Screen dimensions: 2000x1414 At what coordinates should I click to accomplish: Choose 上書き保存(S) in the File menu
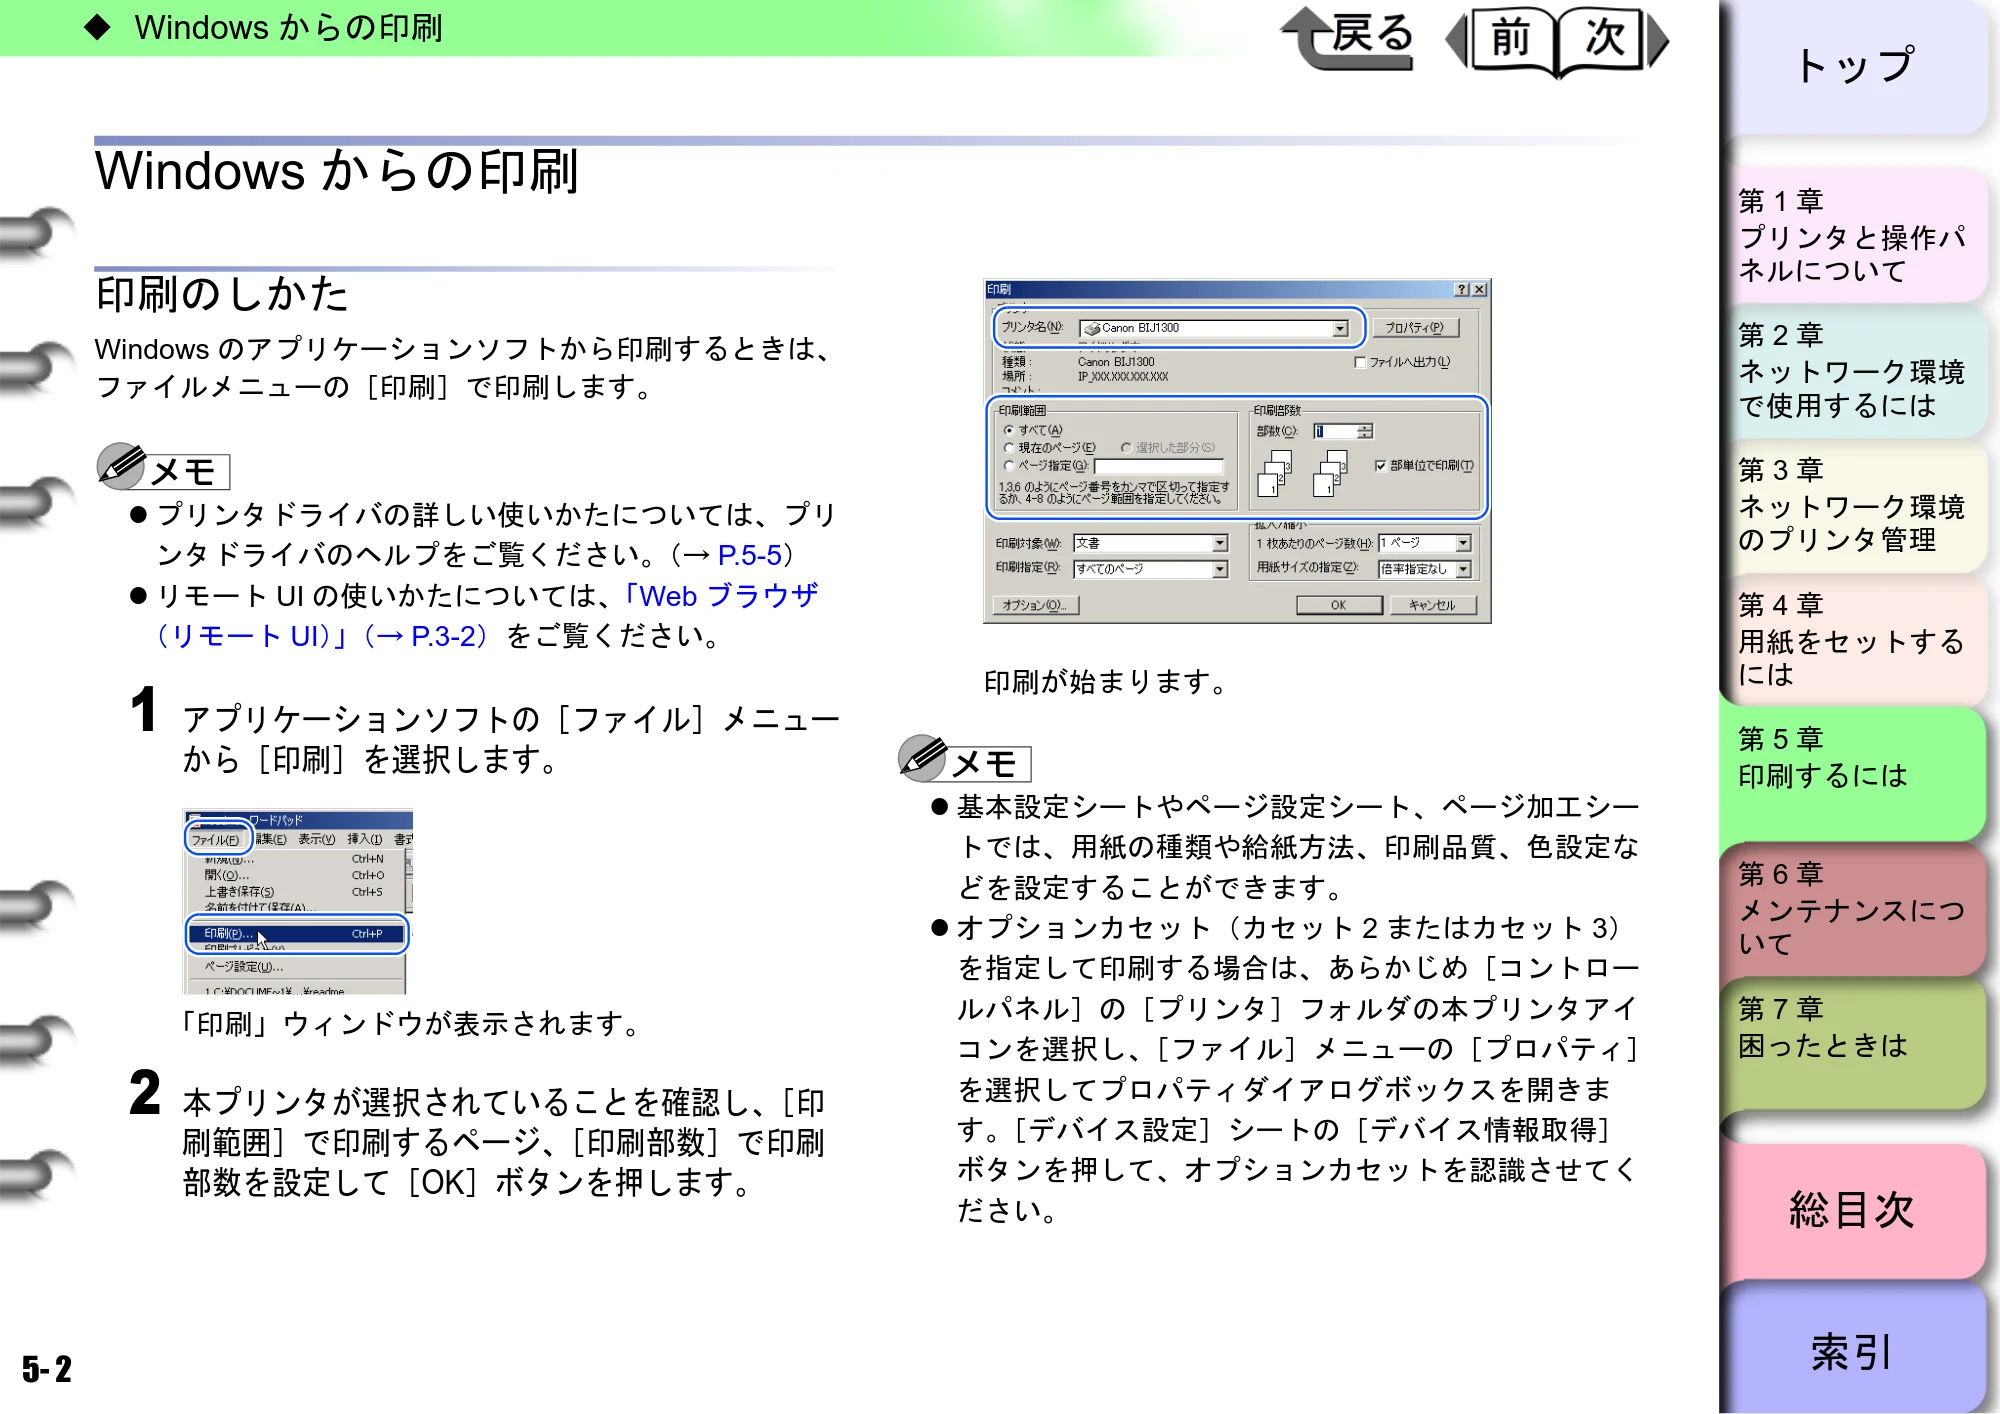294,891
